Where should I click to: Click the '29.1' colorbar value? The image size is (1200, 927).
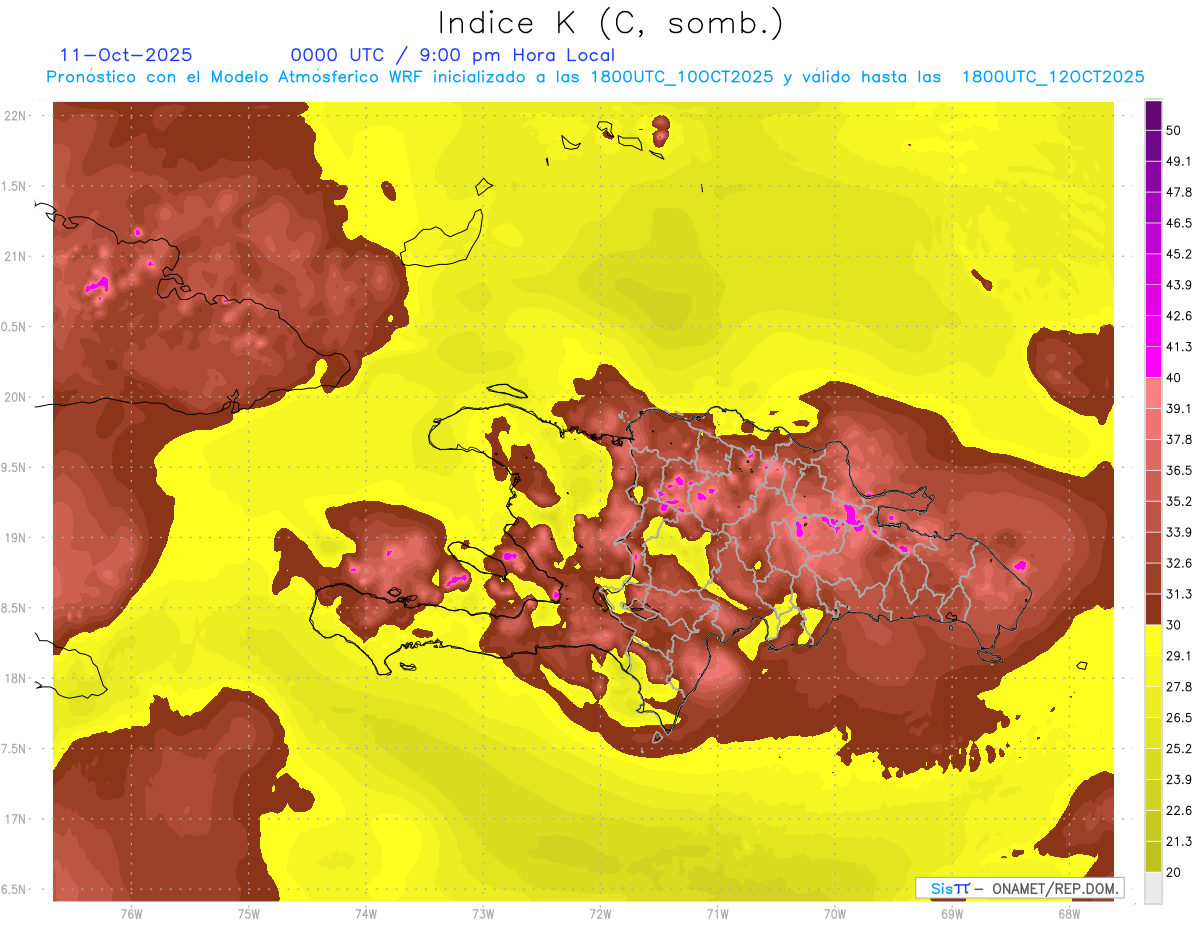tap(1179, 655)
